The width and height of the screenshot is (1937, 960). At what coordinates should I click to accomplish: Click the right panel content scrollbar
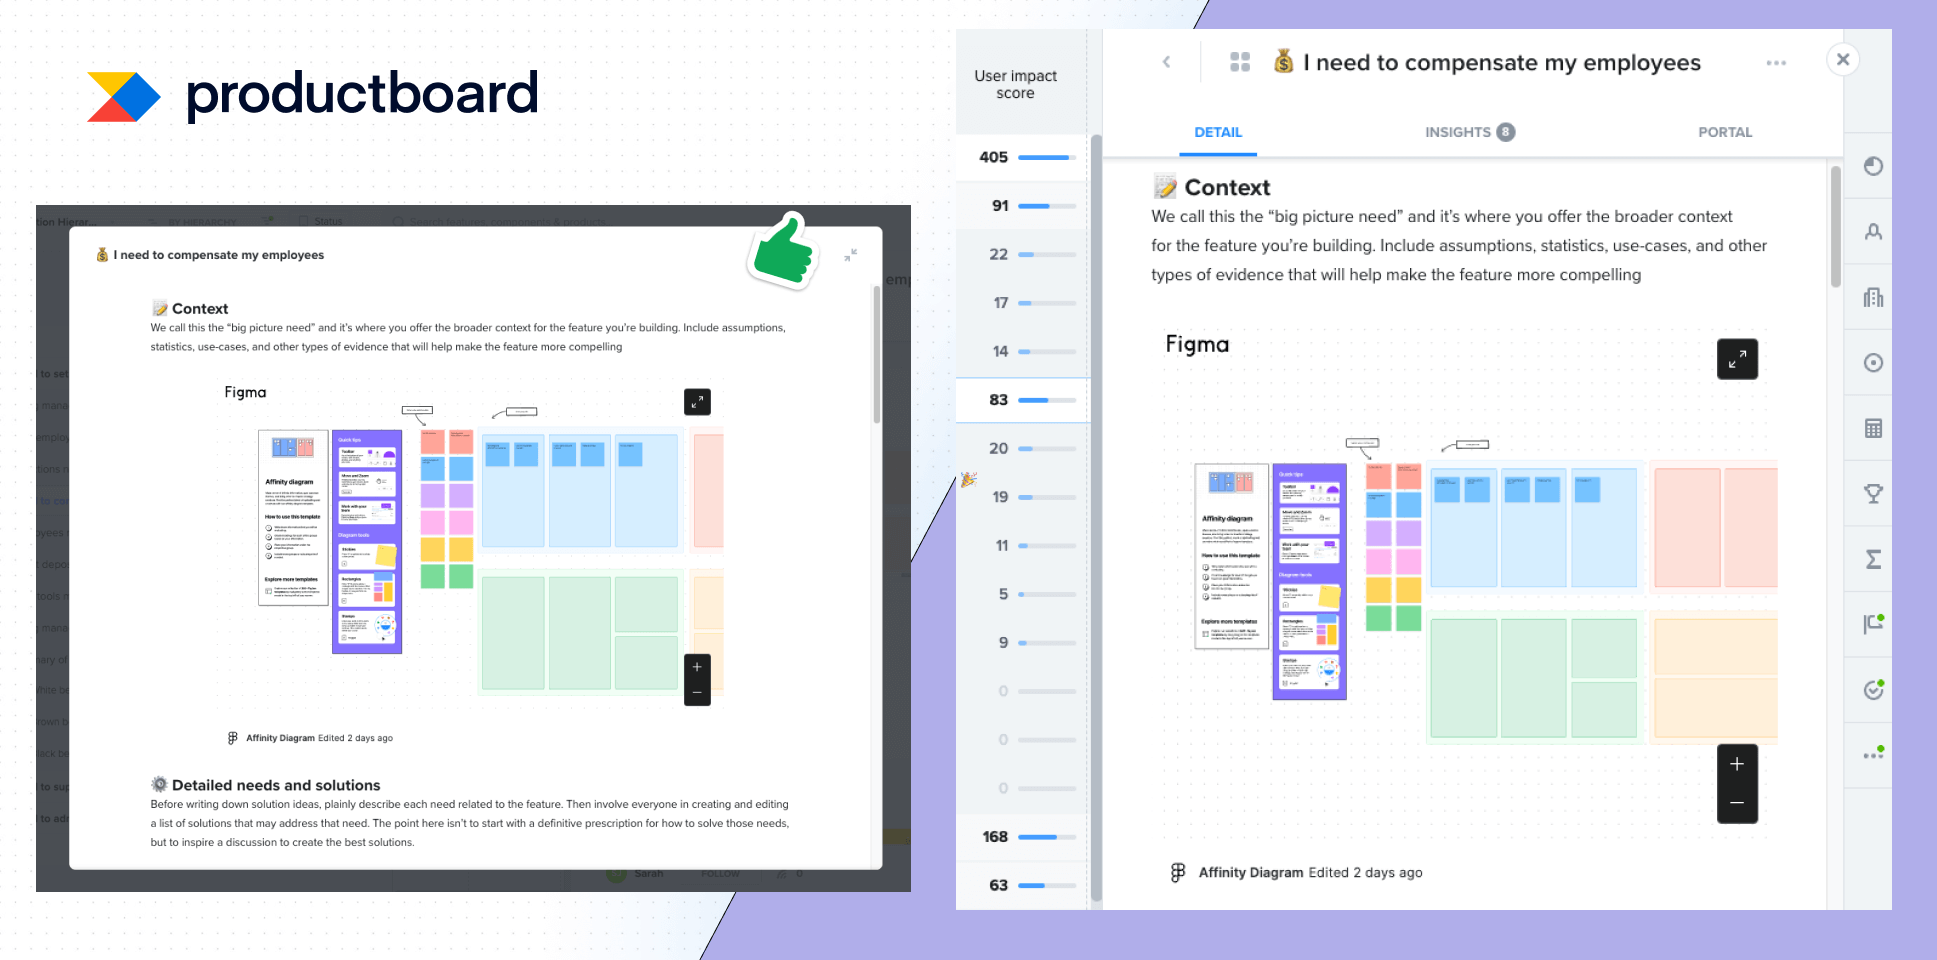pyautogui.click(x=1835, y=227)
